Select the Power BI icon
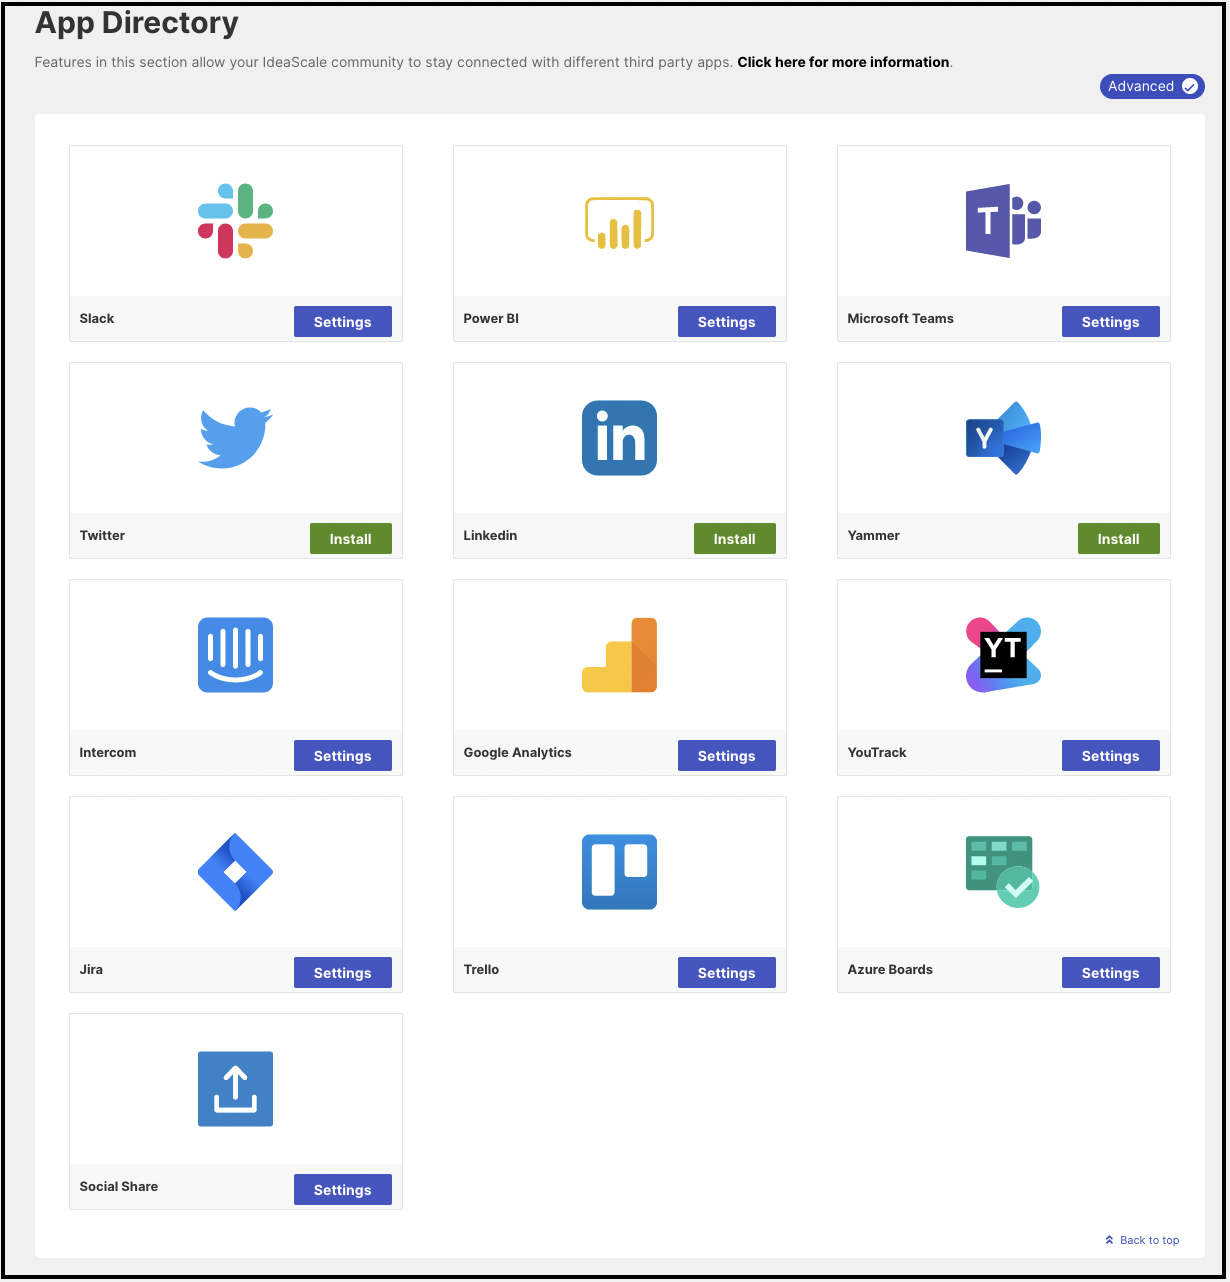1230x1282 pixels. tap(619, 222)
